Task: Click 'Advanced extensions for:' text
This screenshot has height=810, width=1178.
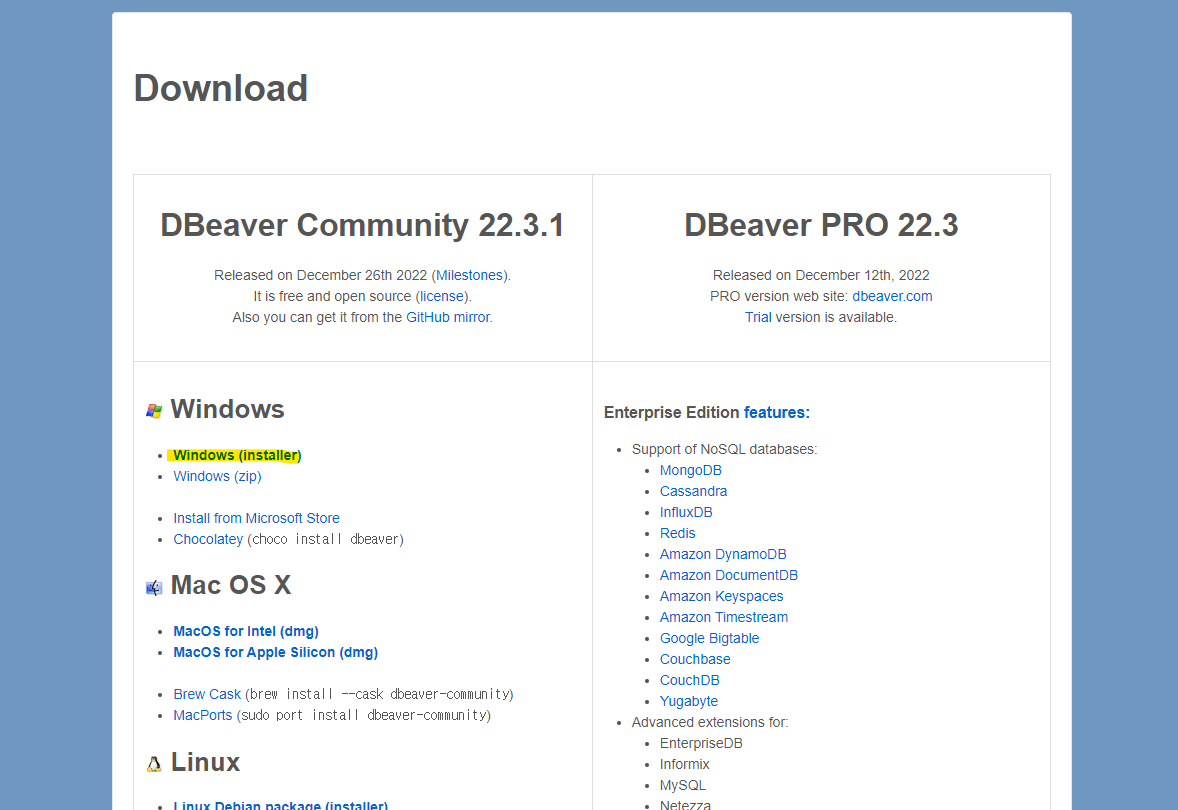Action: pos(710,723)
